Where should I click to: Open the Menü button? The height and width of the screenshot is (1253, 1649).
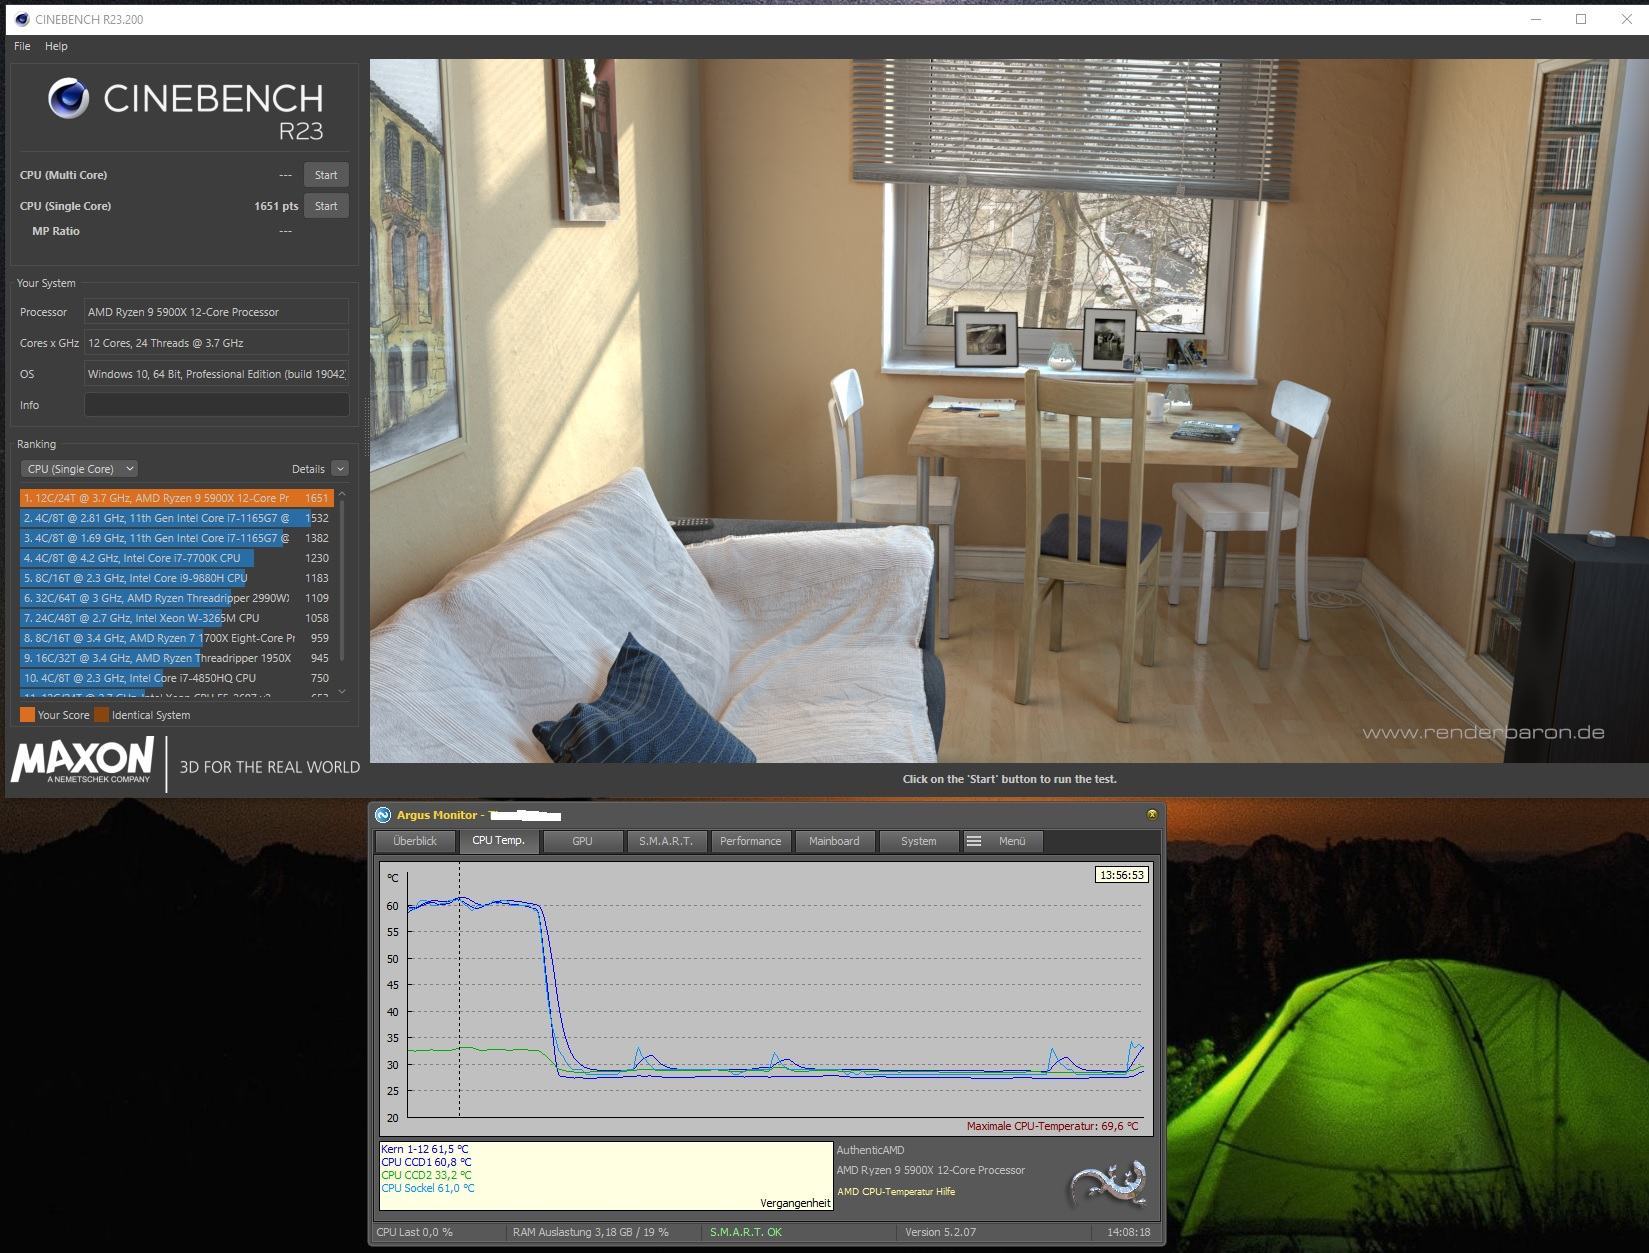coord(1003,841)
